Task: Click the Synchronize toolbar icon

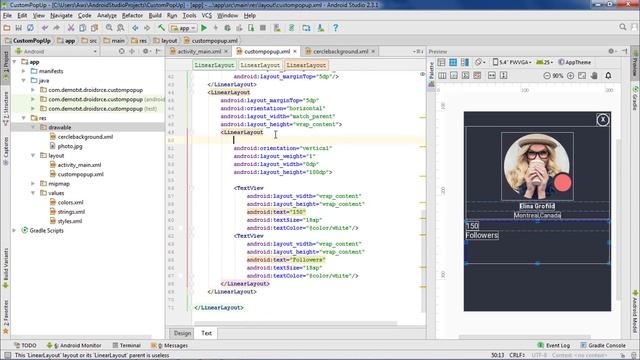Action: click(30, 28)
